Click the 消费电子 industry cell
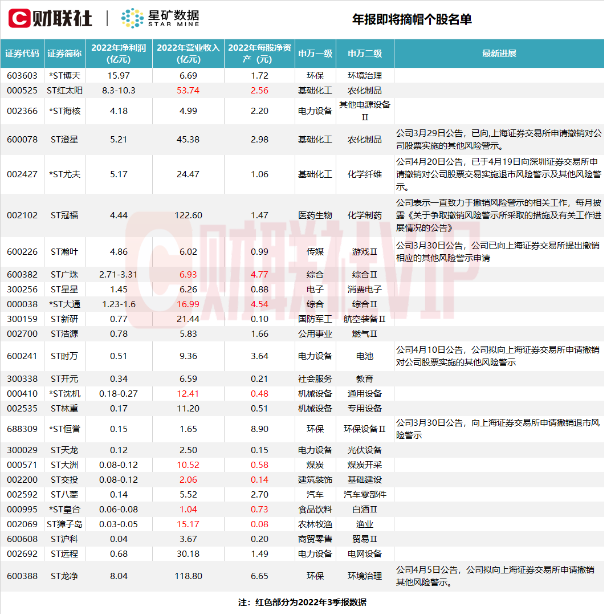Viewport: 604px width, 614px height. click(x=365, y=289)
